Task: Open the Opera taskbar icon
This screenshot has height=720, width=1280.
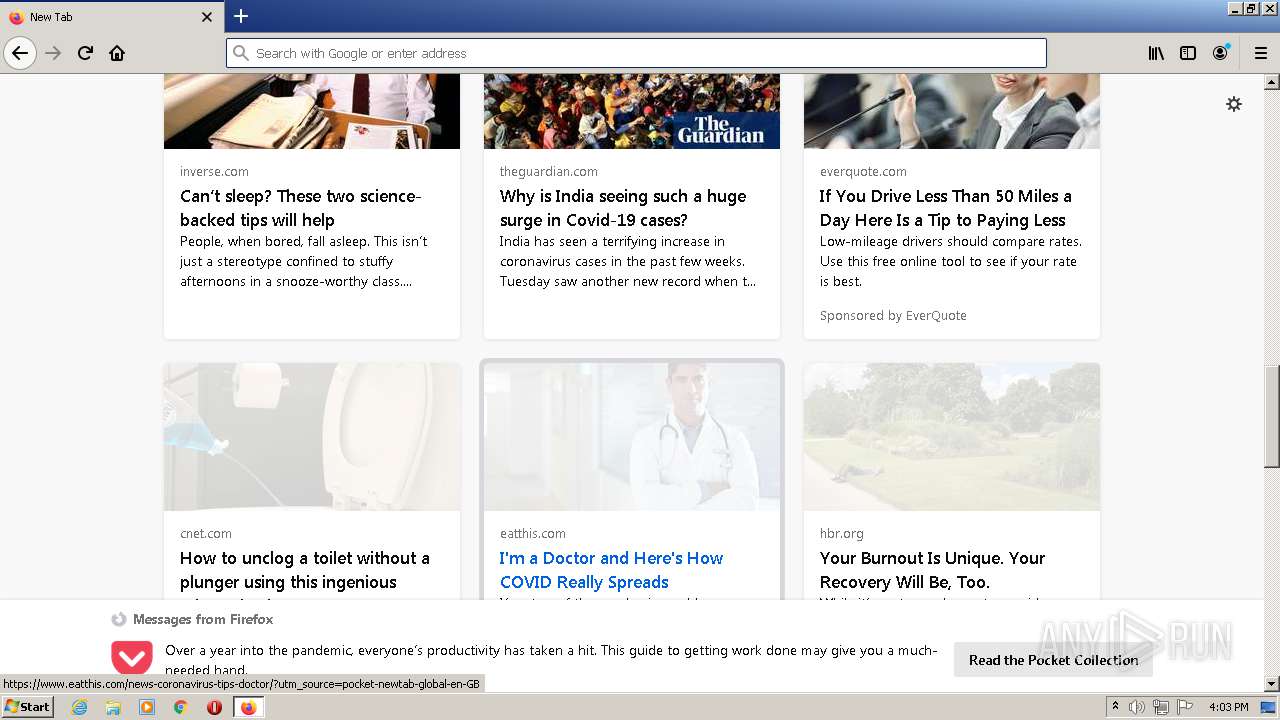Action: (x=214, y=707)
